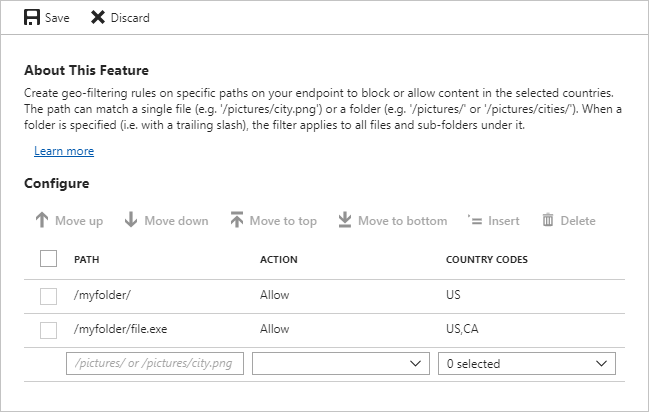649x412 pixels.
Task: Select the /myfolder/file.exe rule checkbox
Action: point(48,329)
